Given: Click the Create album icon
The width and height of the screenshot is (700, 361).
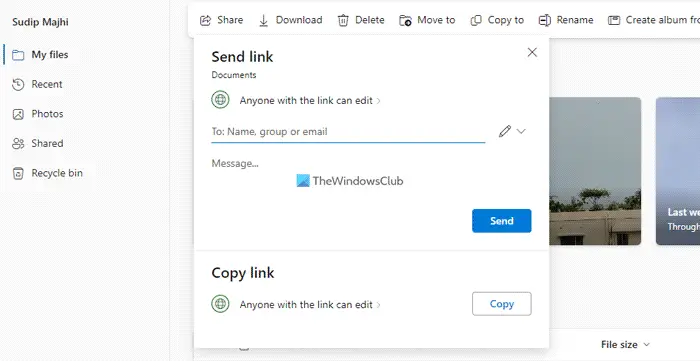Looking at the screenshot, I should click(614, 20).
